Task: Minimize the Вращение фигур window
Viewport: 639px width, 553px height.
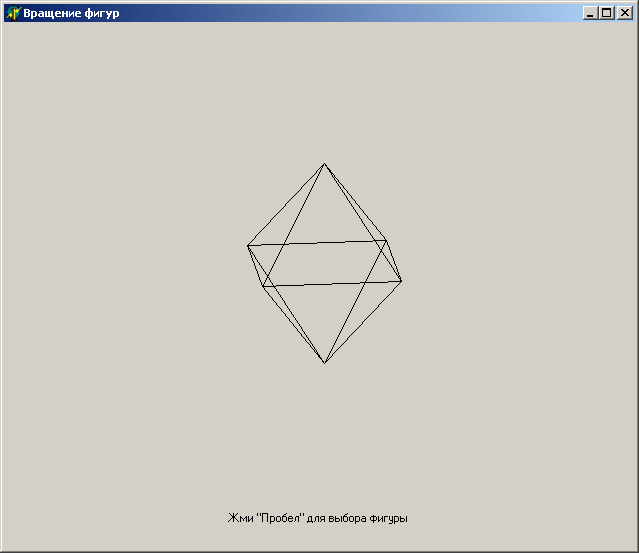Action: tap(590, 13)
